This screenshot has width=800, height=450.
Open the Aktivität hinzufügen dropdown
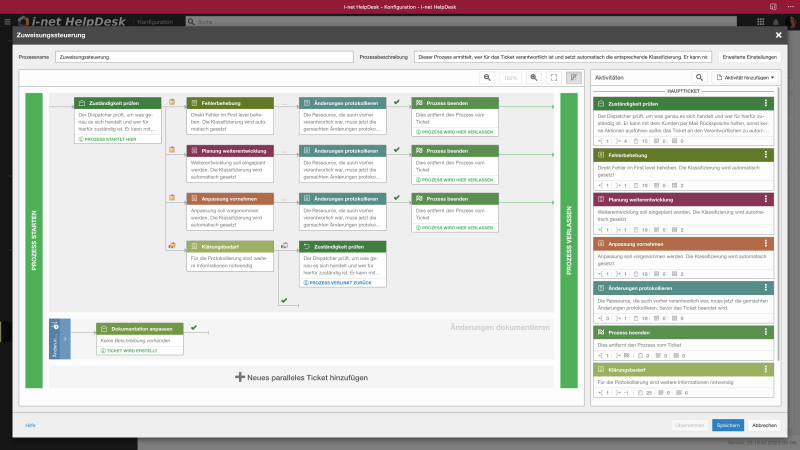pos(749,77)
